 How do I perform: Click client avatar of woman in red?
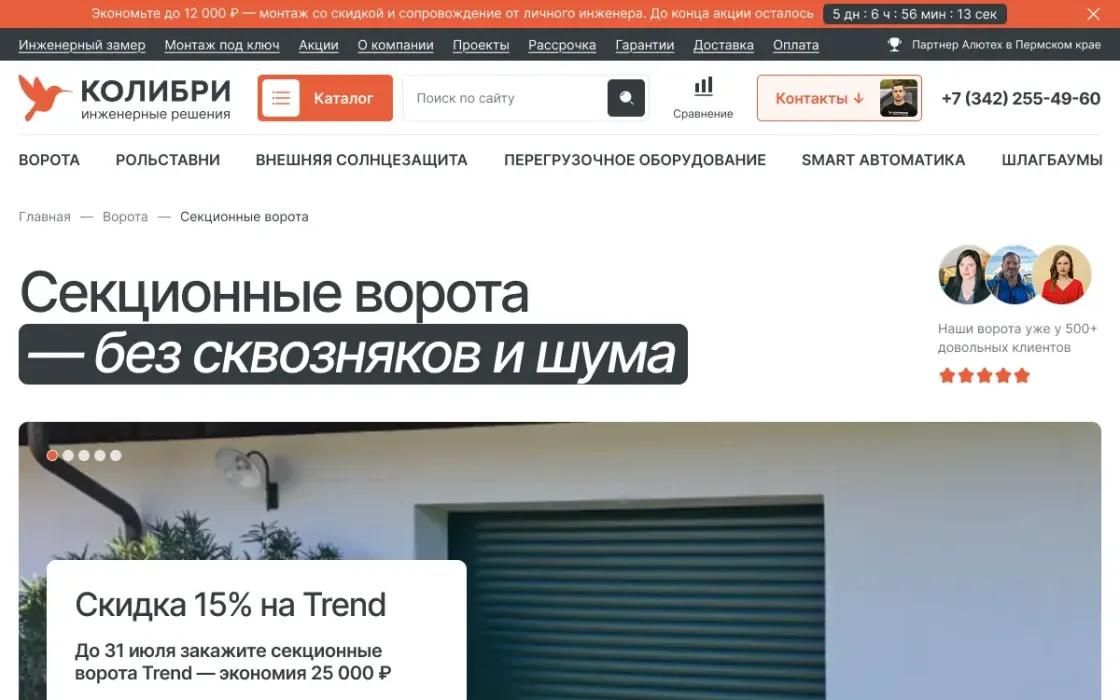(1062, 275)
